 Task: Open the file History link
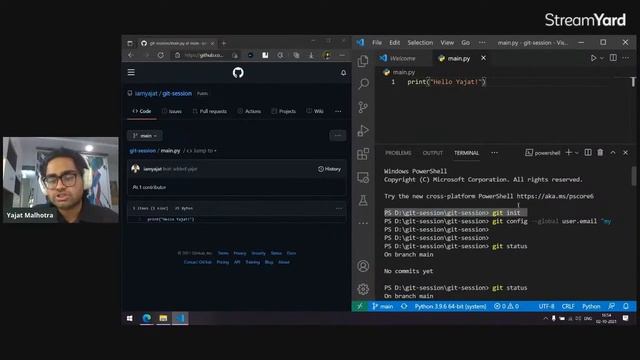pos(329,169)
